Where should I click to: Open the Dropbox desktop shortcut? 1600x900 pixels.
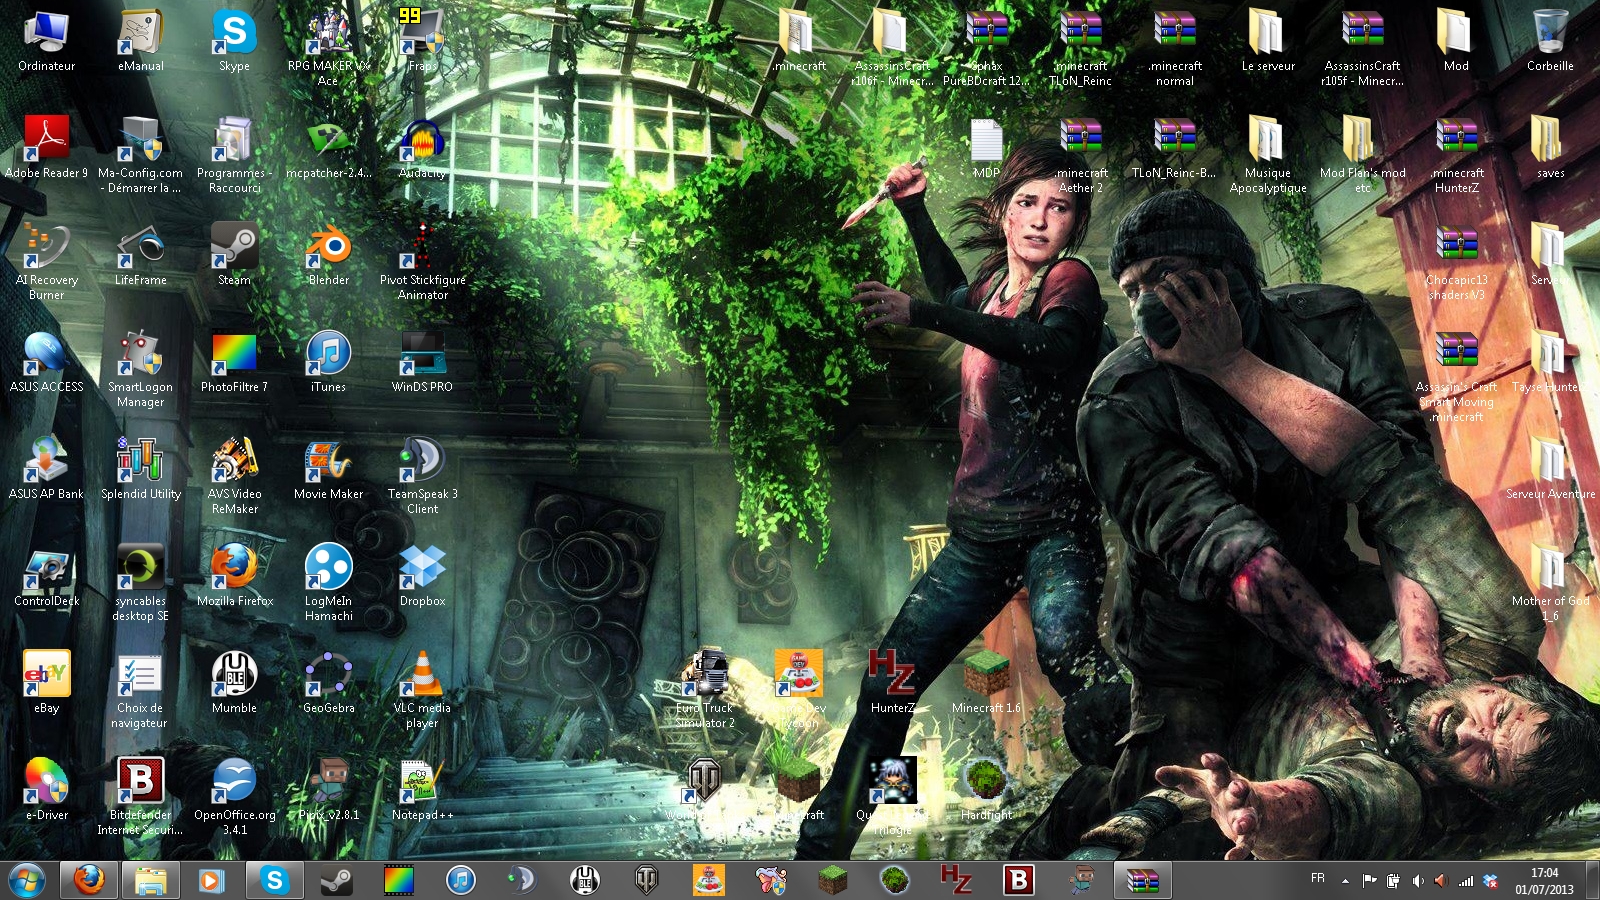tap(422, 575)
